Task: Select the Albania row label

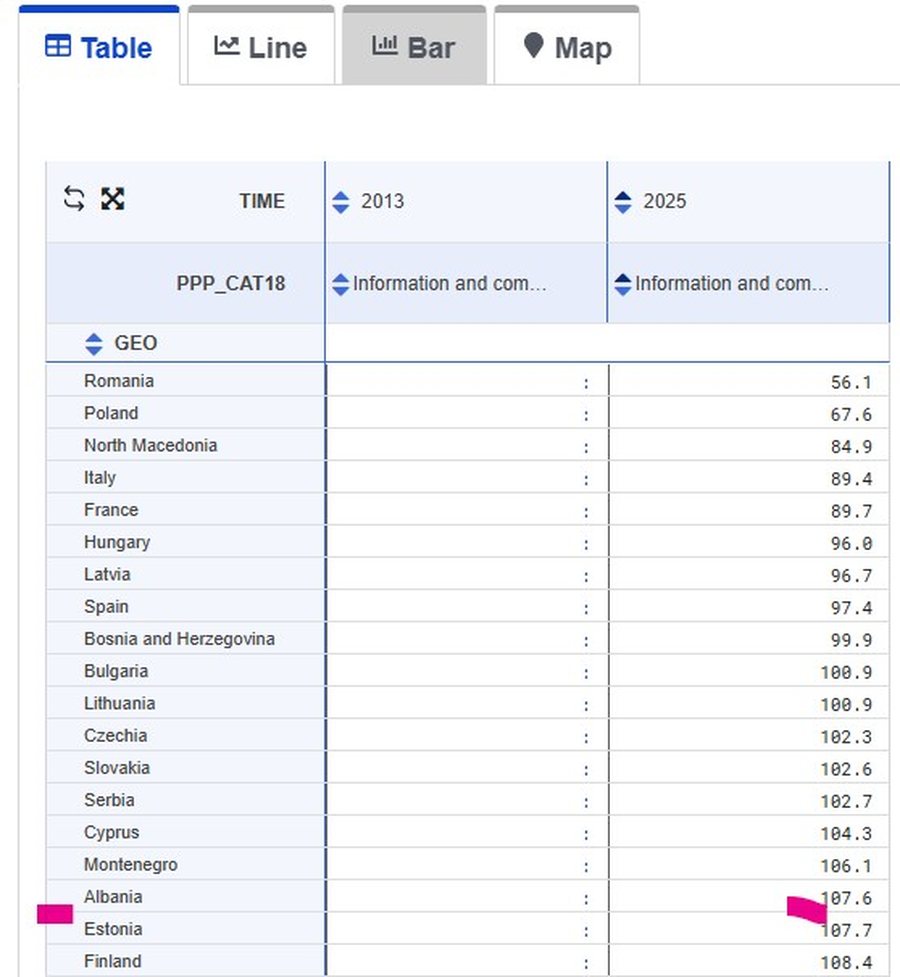Action: pyautogui.click(x=113, y=897)
